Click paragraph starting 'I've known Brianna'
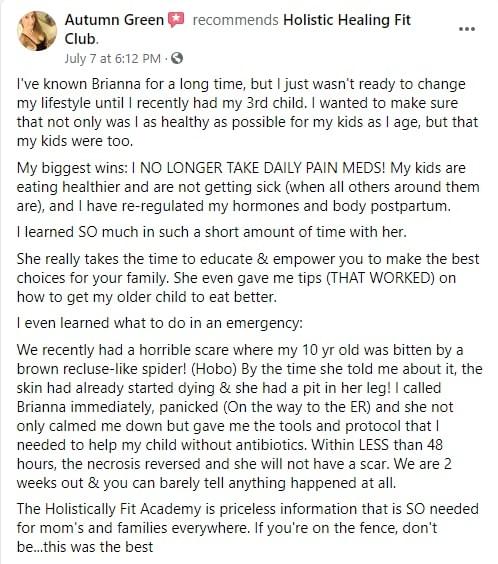This screenshot has width=498, height=564. [247, 112]
